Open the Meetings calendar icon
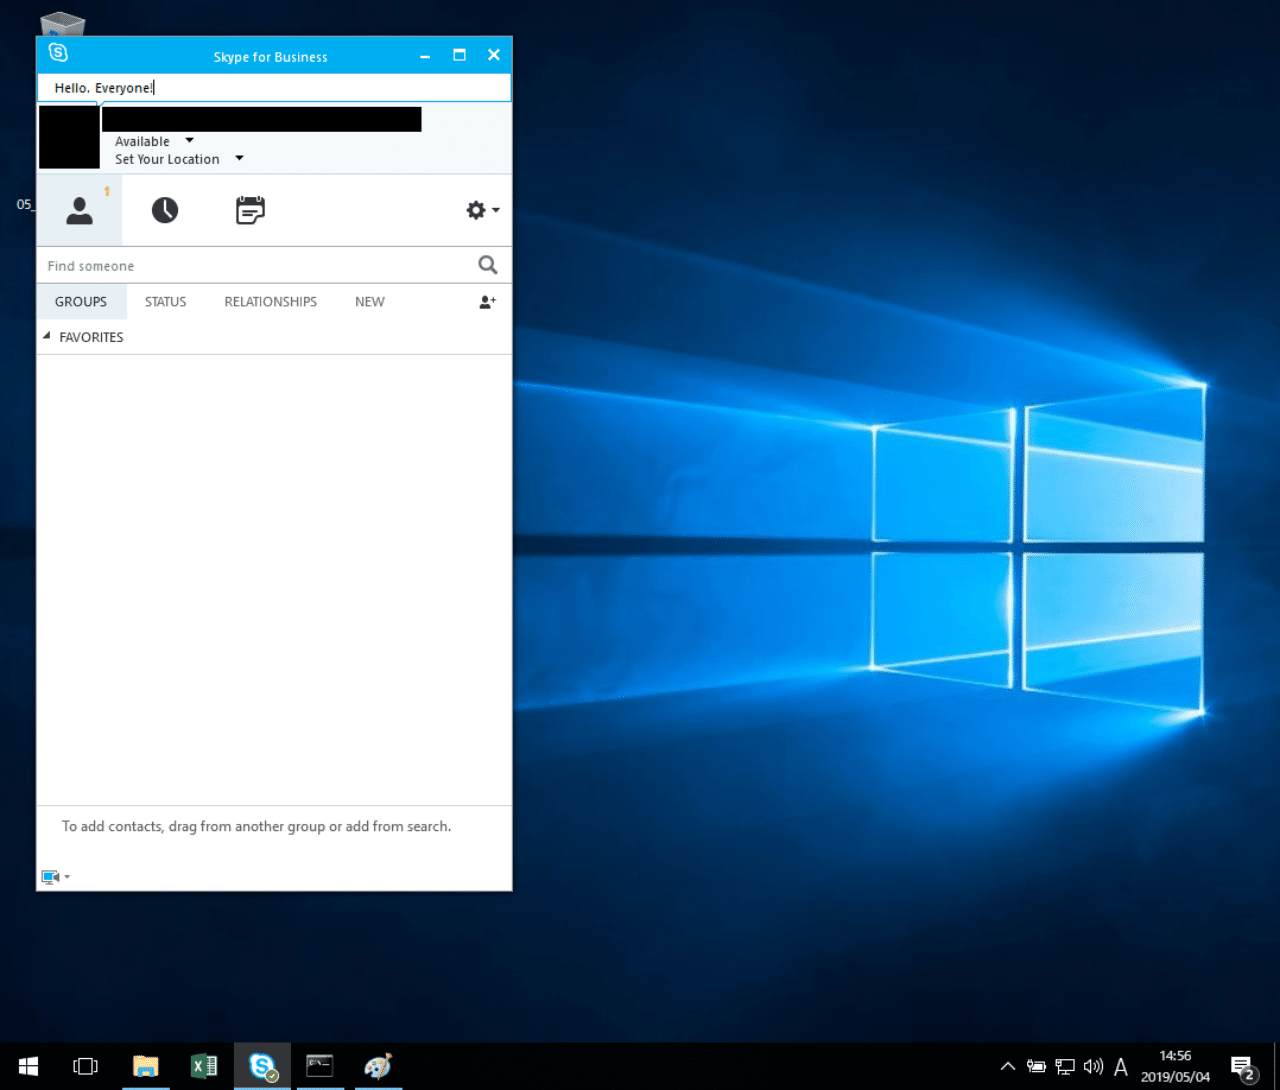This screenshot has height=1090, width=1280. [x=250, y=210]
